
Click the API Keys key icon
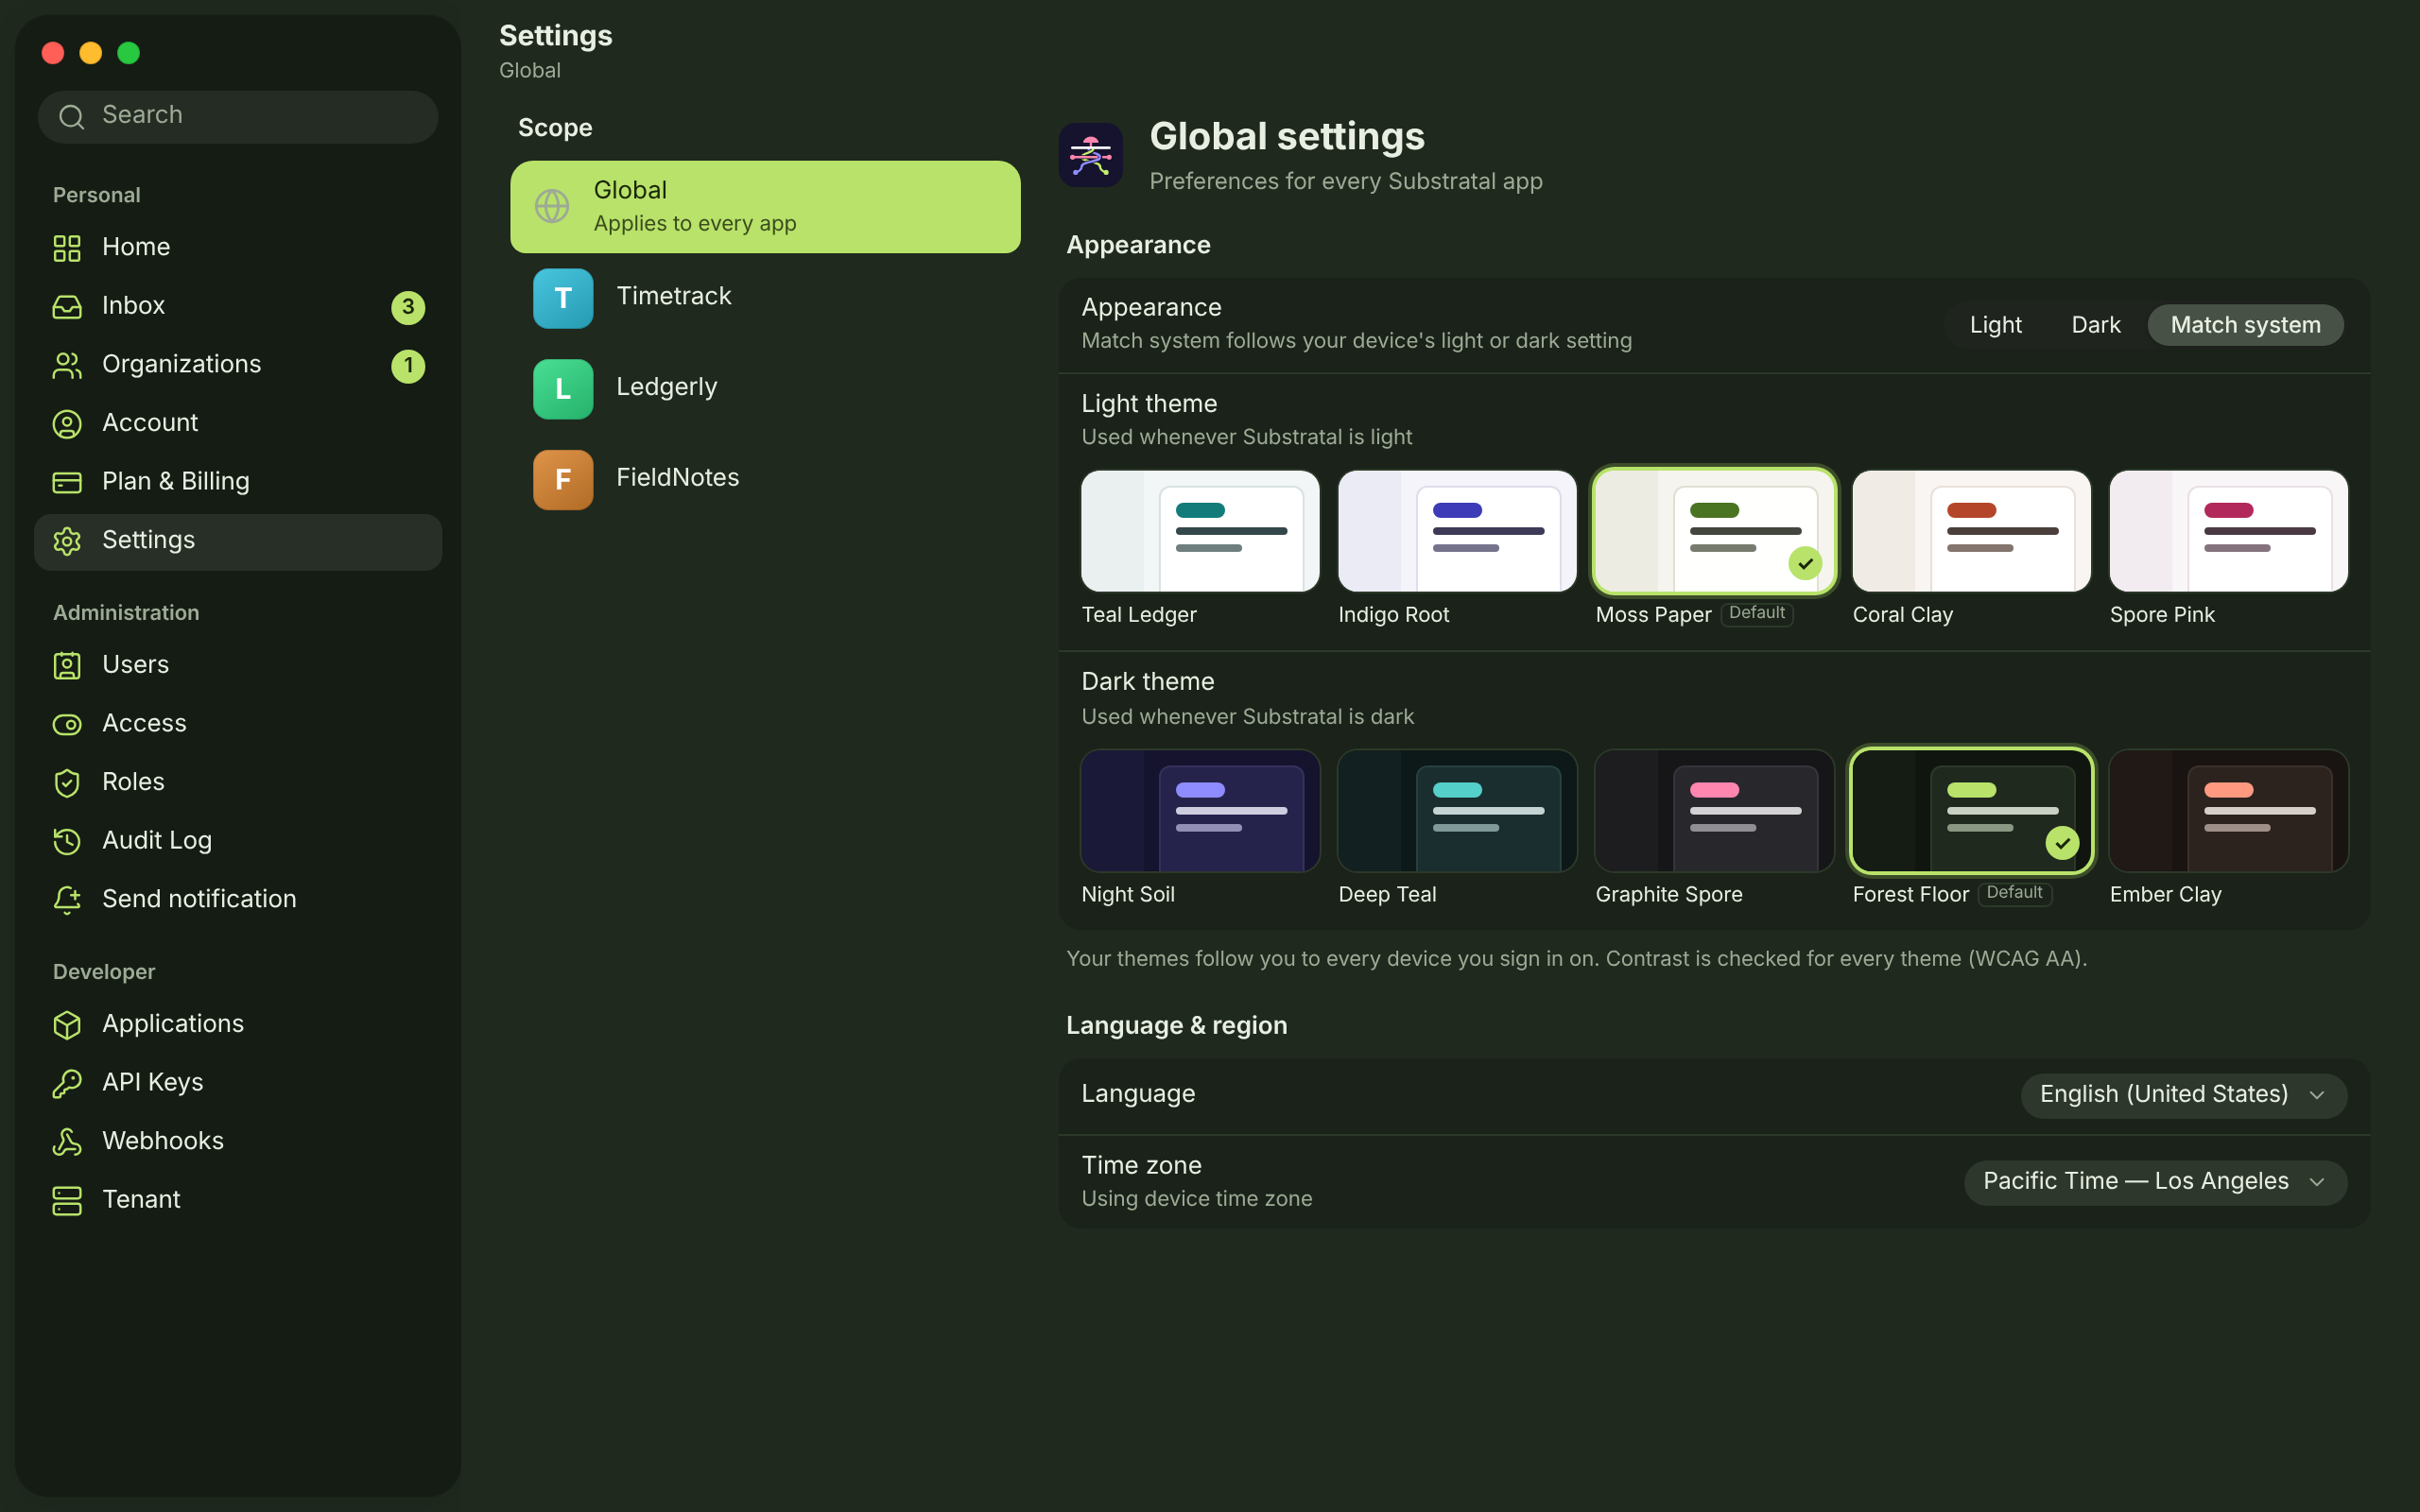click(67, 1083)
